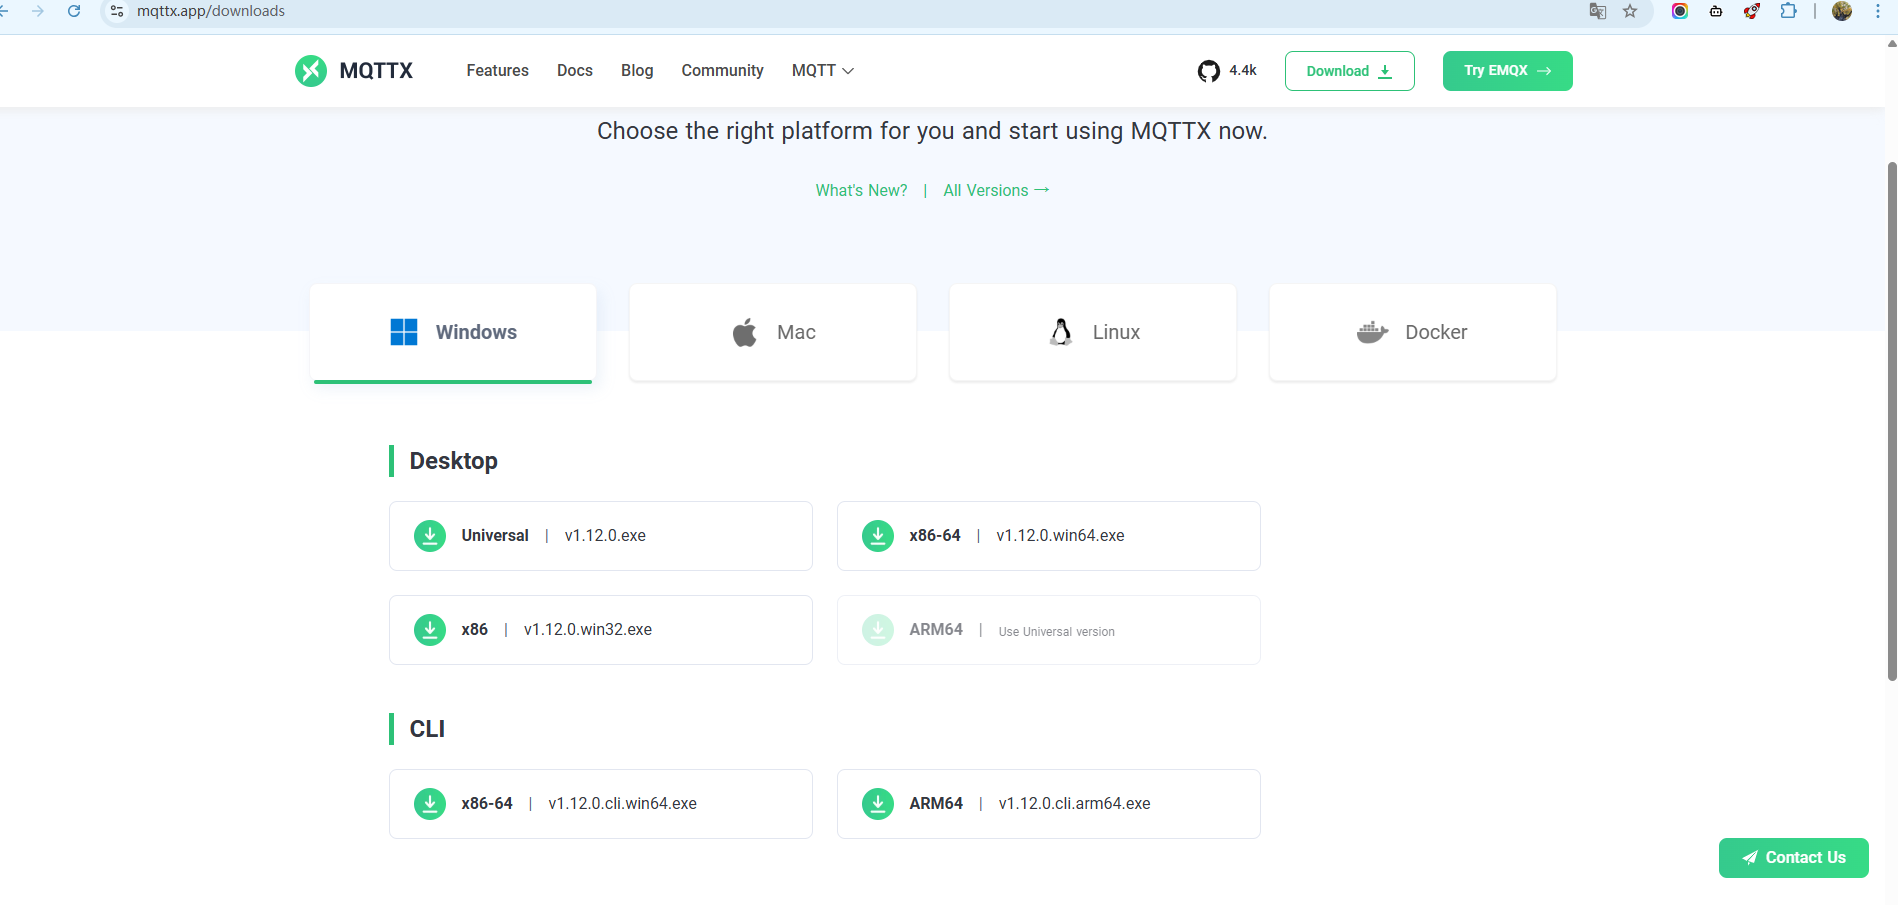This screenshot has width=1898, height=905.
Task: Open the Features menu item
Action: tap(497, 71)
